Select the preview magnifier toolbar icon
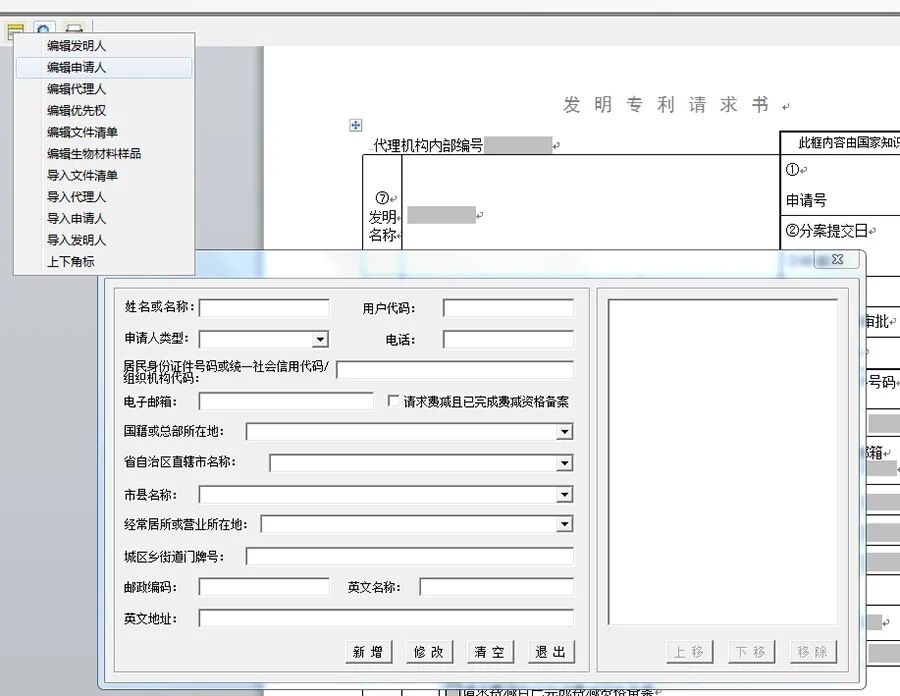Viewport: 900px width, 696px height. click(x=43, y=30)
